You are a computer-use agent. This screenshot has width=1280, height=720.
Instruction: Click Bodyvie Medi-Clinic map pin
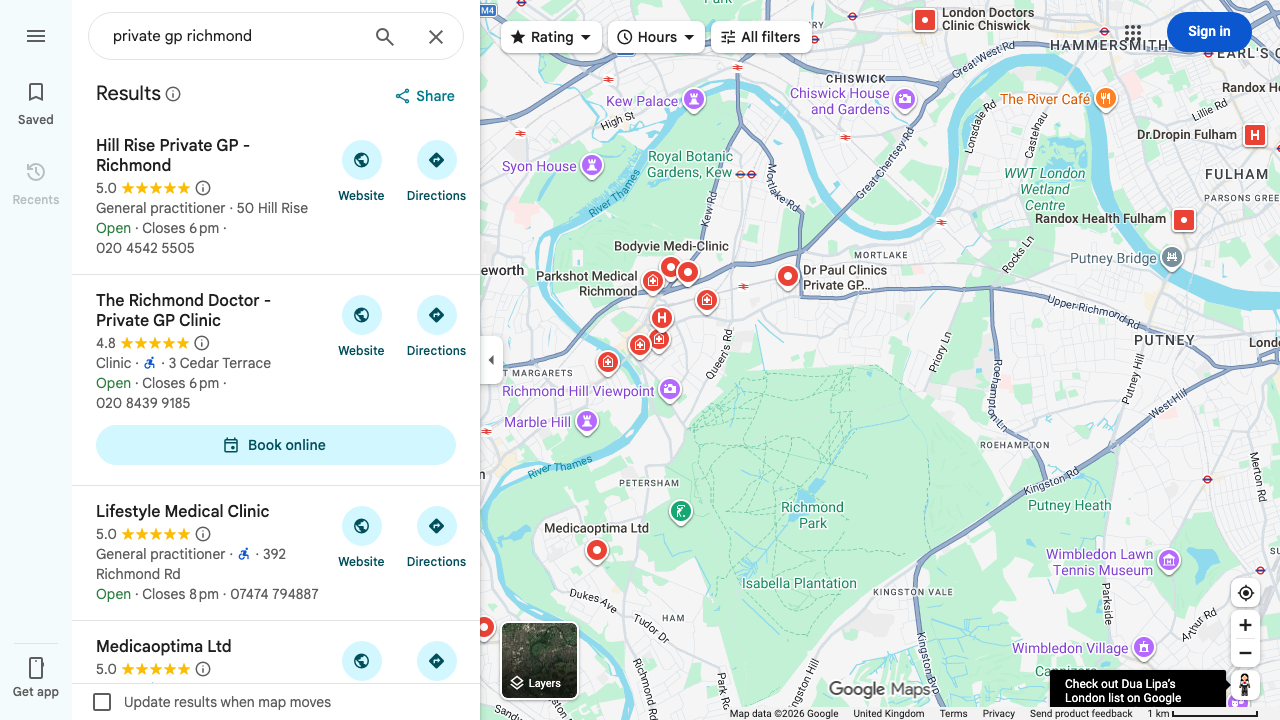coord(671,267)
